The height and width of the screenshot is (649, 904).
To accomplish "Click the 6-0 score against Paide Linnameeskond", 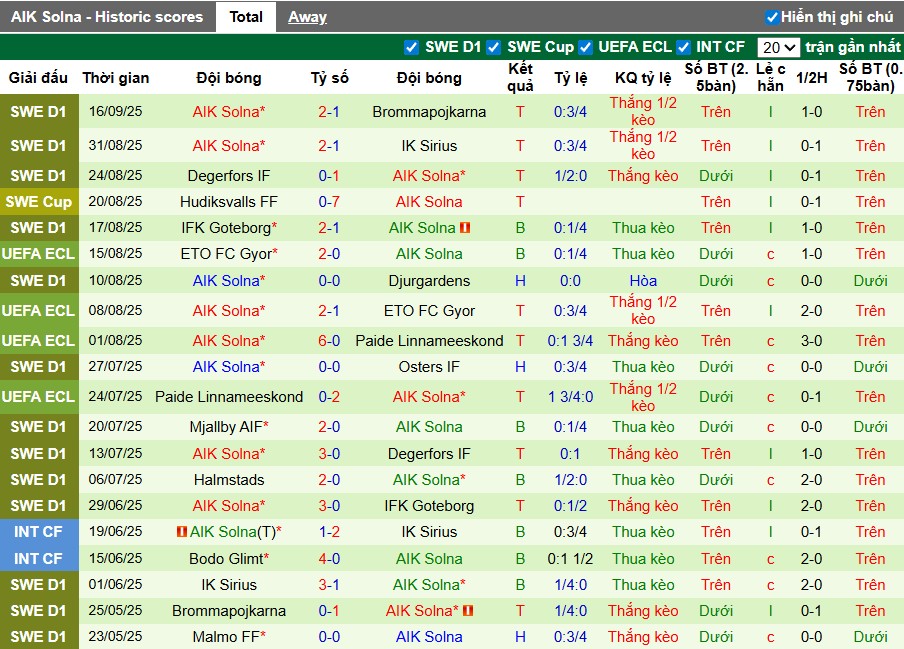I will (x=329, y=341).
